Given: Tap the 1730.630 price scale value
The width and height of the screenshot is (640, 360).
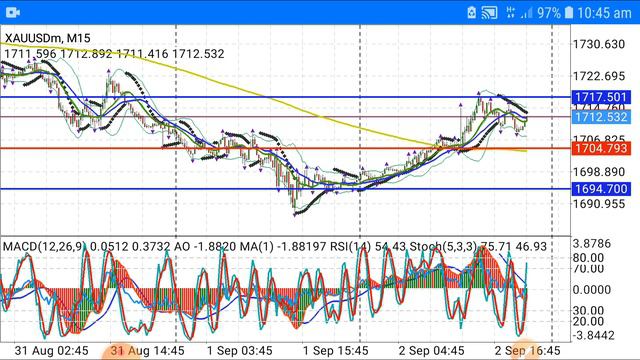Looking at the screenshot, I should click(x=599, y=44).
